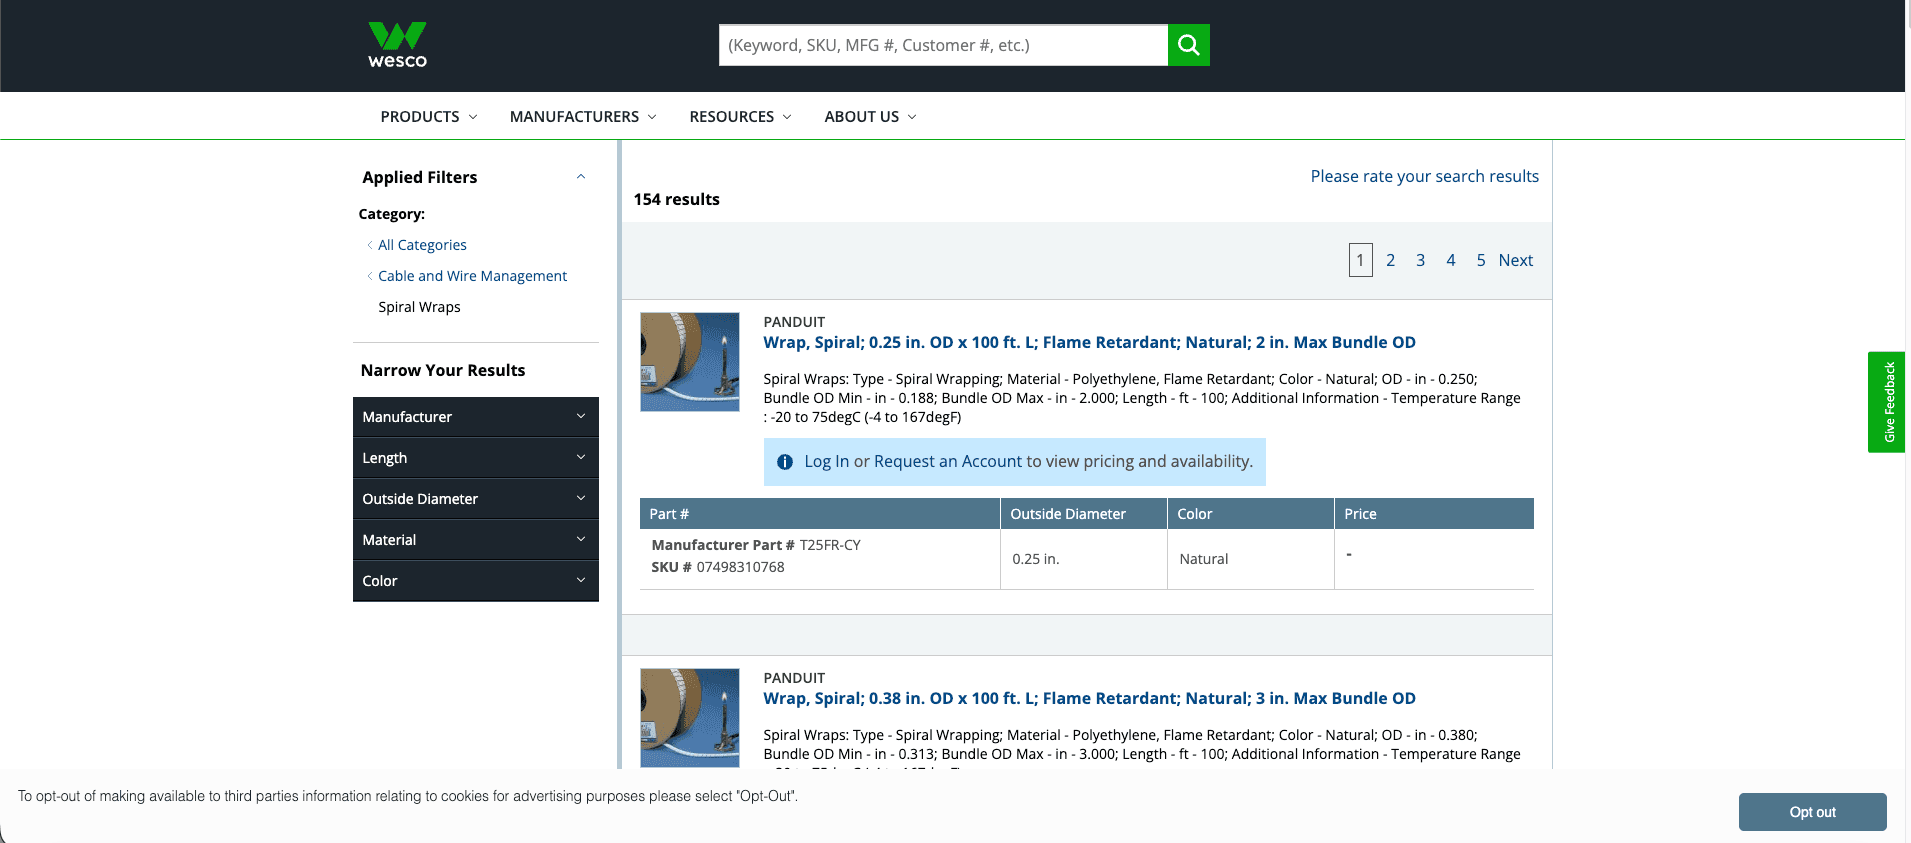
Task: Expand the Length filter
Action: click(476, 458)
